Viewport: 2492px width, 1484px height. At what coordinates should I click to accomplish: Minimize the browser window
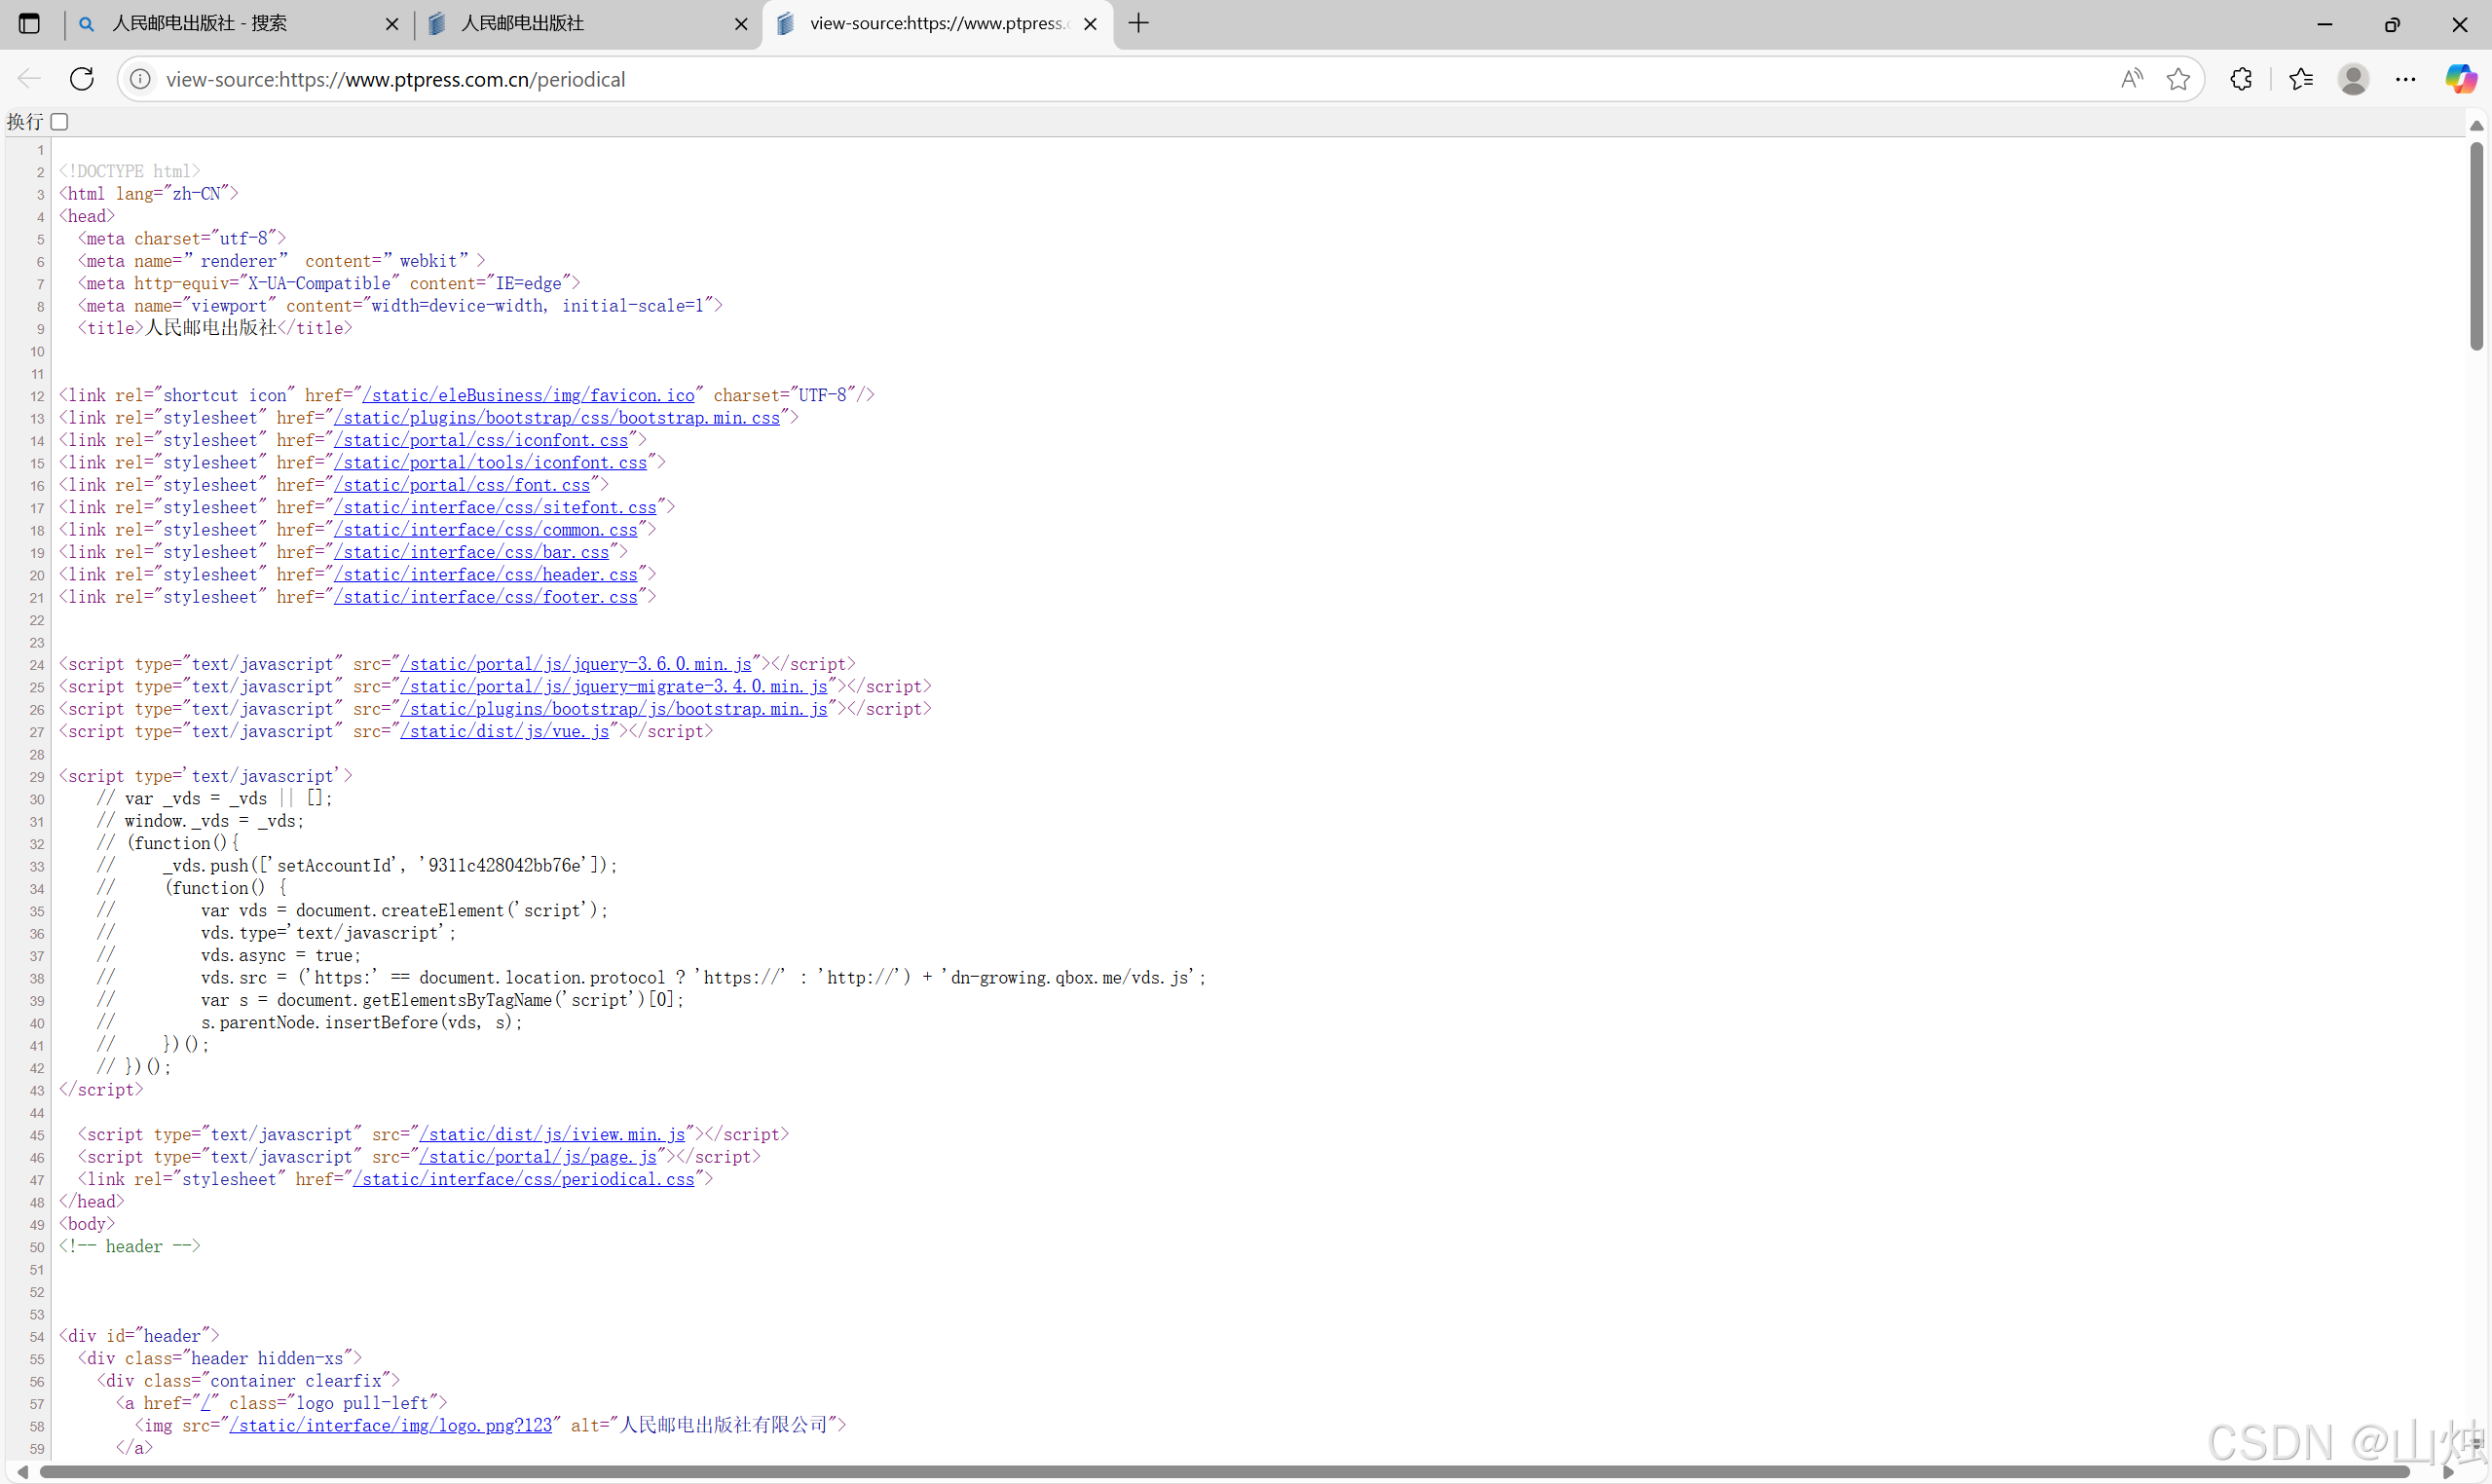pyautogui.click(x=2325, y=24)
